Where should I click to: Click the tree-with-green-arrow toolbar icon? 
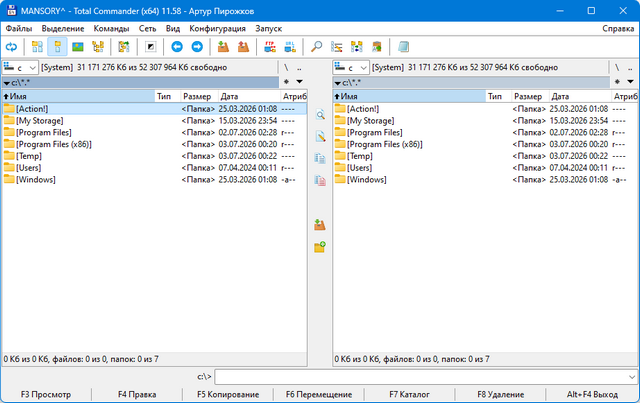click(x=124, y=47)
